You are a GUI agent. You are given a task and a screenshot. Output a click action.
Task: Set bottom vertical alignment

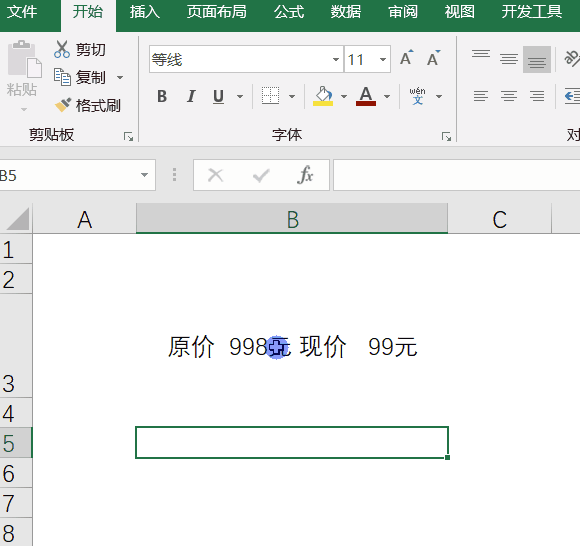coord(537,59)
